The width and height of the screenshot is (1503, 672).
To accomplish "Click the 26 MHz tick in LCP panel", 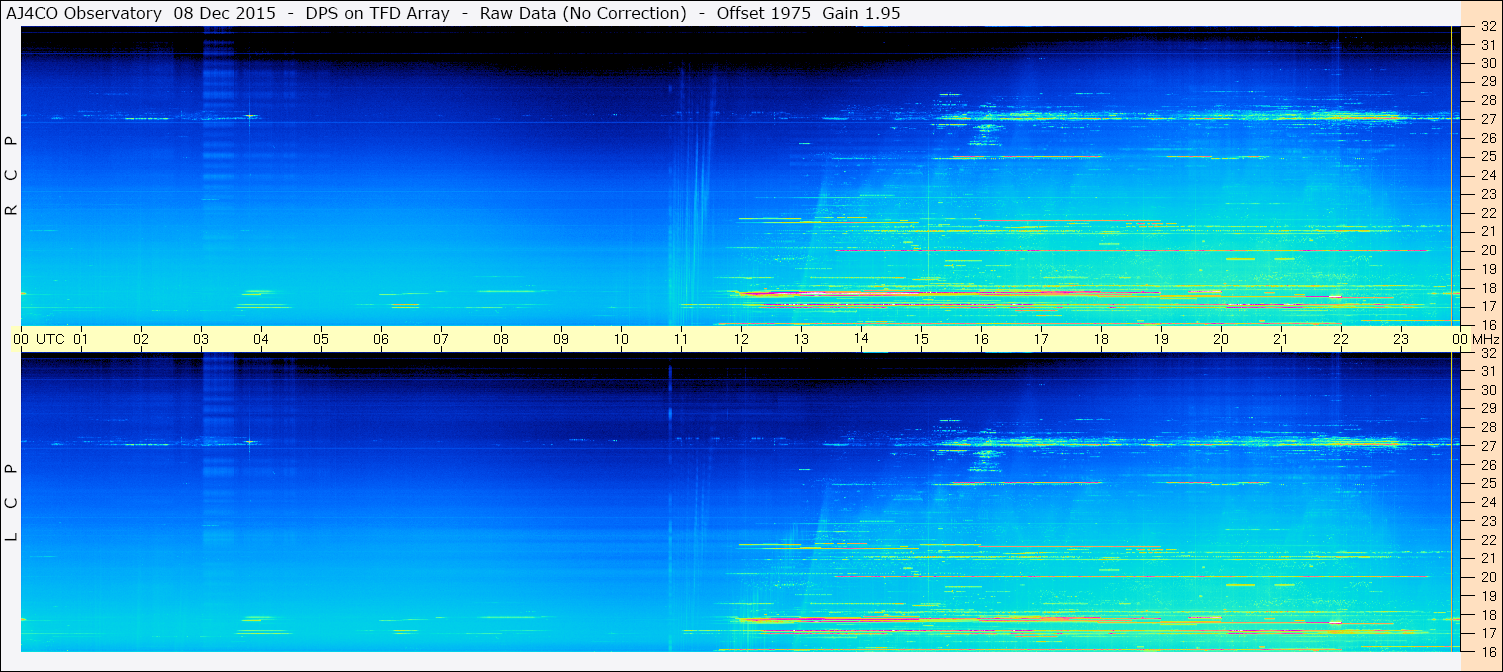I will (x=1488, y=465).
